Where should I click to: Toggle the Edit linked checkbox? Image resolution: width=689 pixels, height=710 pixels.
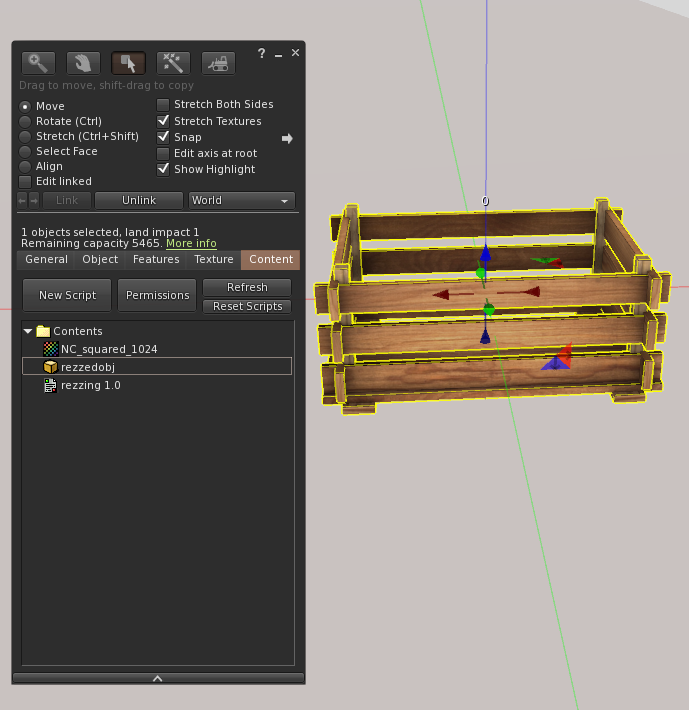coord(26,182)
